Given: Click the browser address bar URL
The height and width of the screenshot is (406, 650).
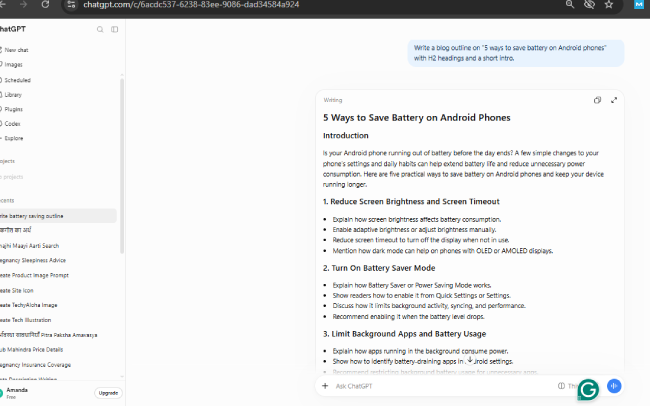Looking at the screenshot, I should tap(191, 5).
